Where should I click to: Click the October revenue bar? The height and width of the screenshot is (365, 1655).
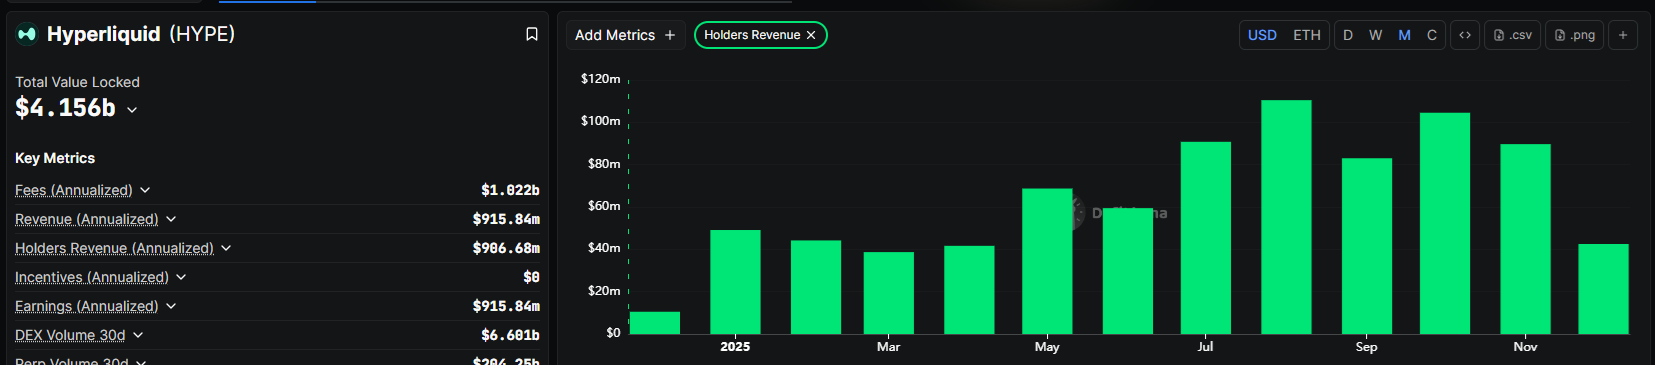click(x=1445, y=223)
